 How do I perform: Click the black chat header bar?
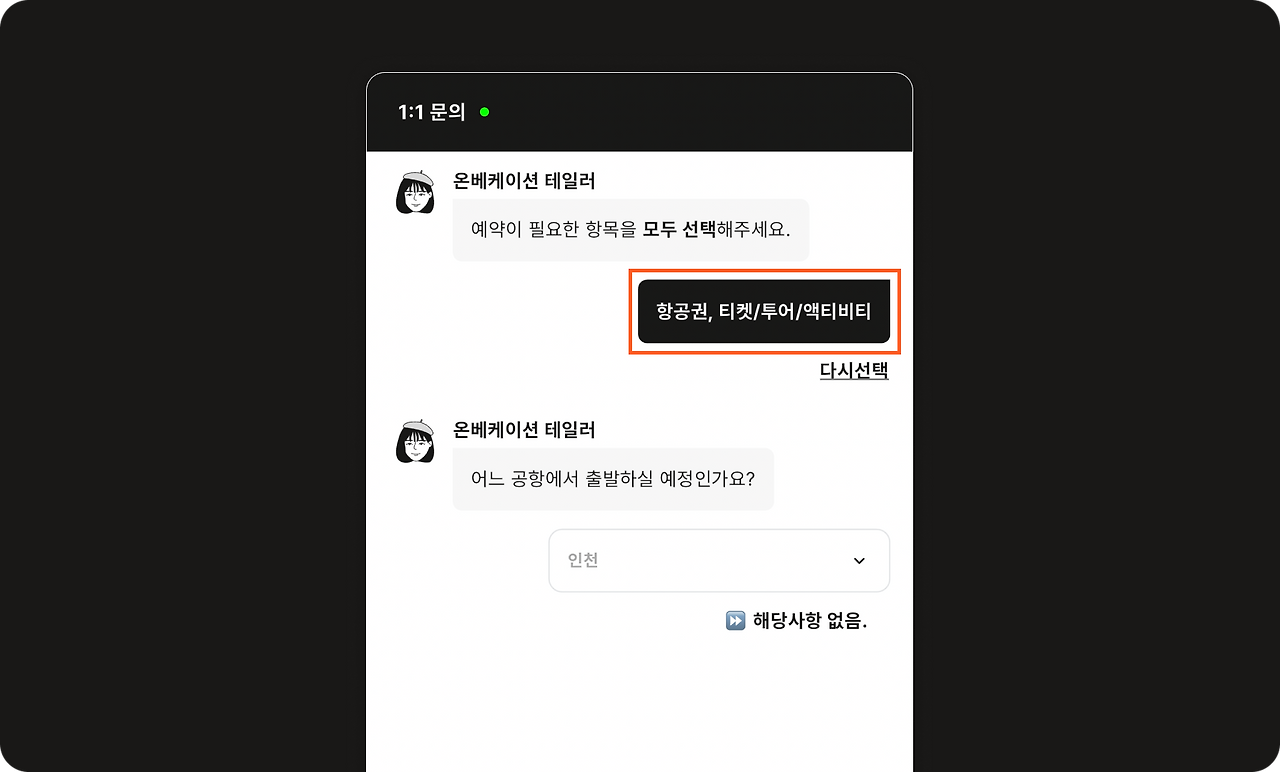[x=640, y=112]
